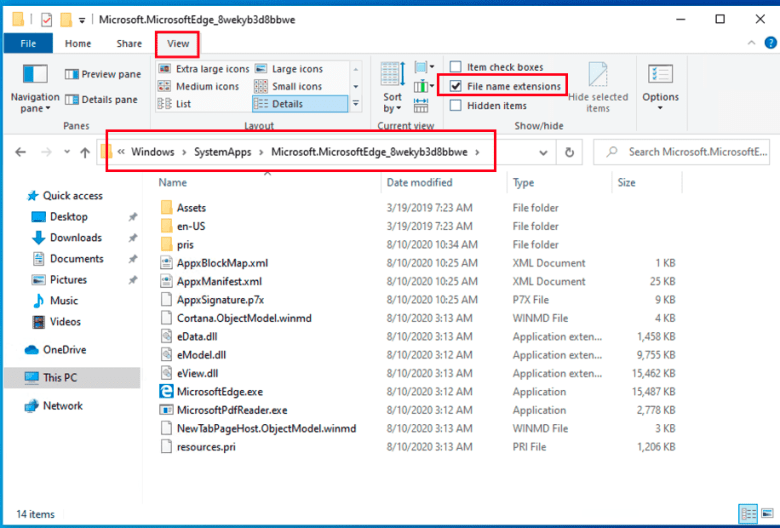The image size is (780, 528).
Task: Switch to the View ribbon tab
Action: [x=178, y=43]
